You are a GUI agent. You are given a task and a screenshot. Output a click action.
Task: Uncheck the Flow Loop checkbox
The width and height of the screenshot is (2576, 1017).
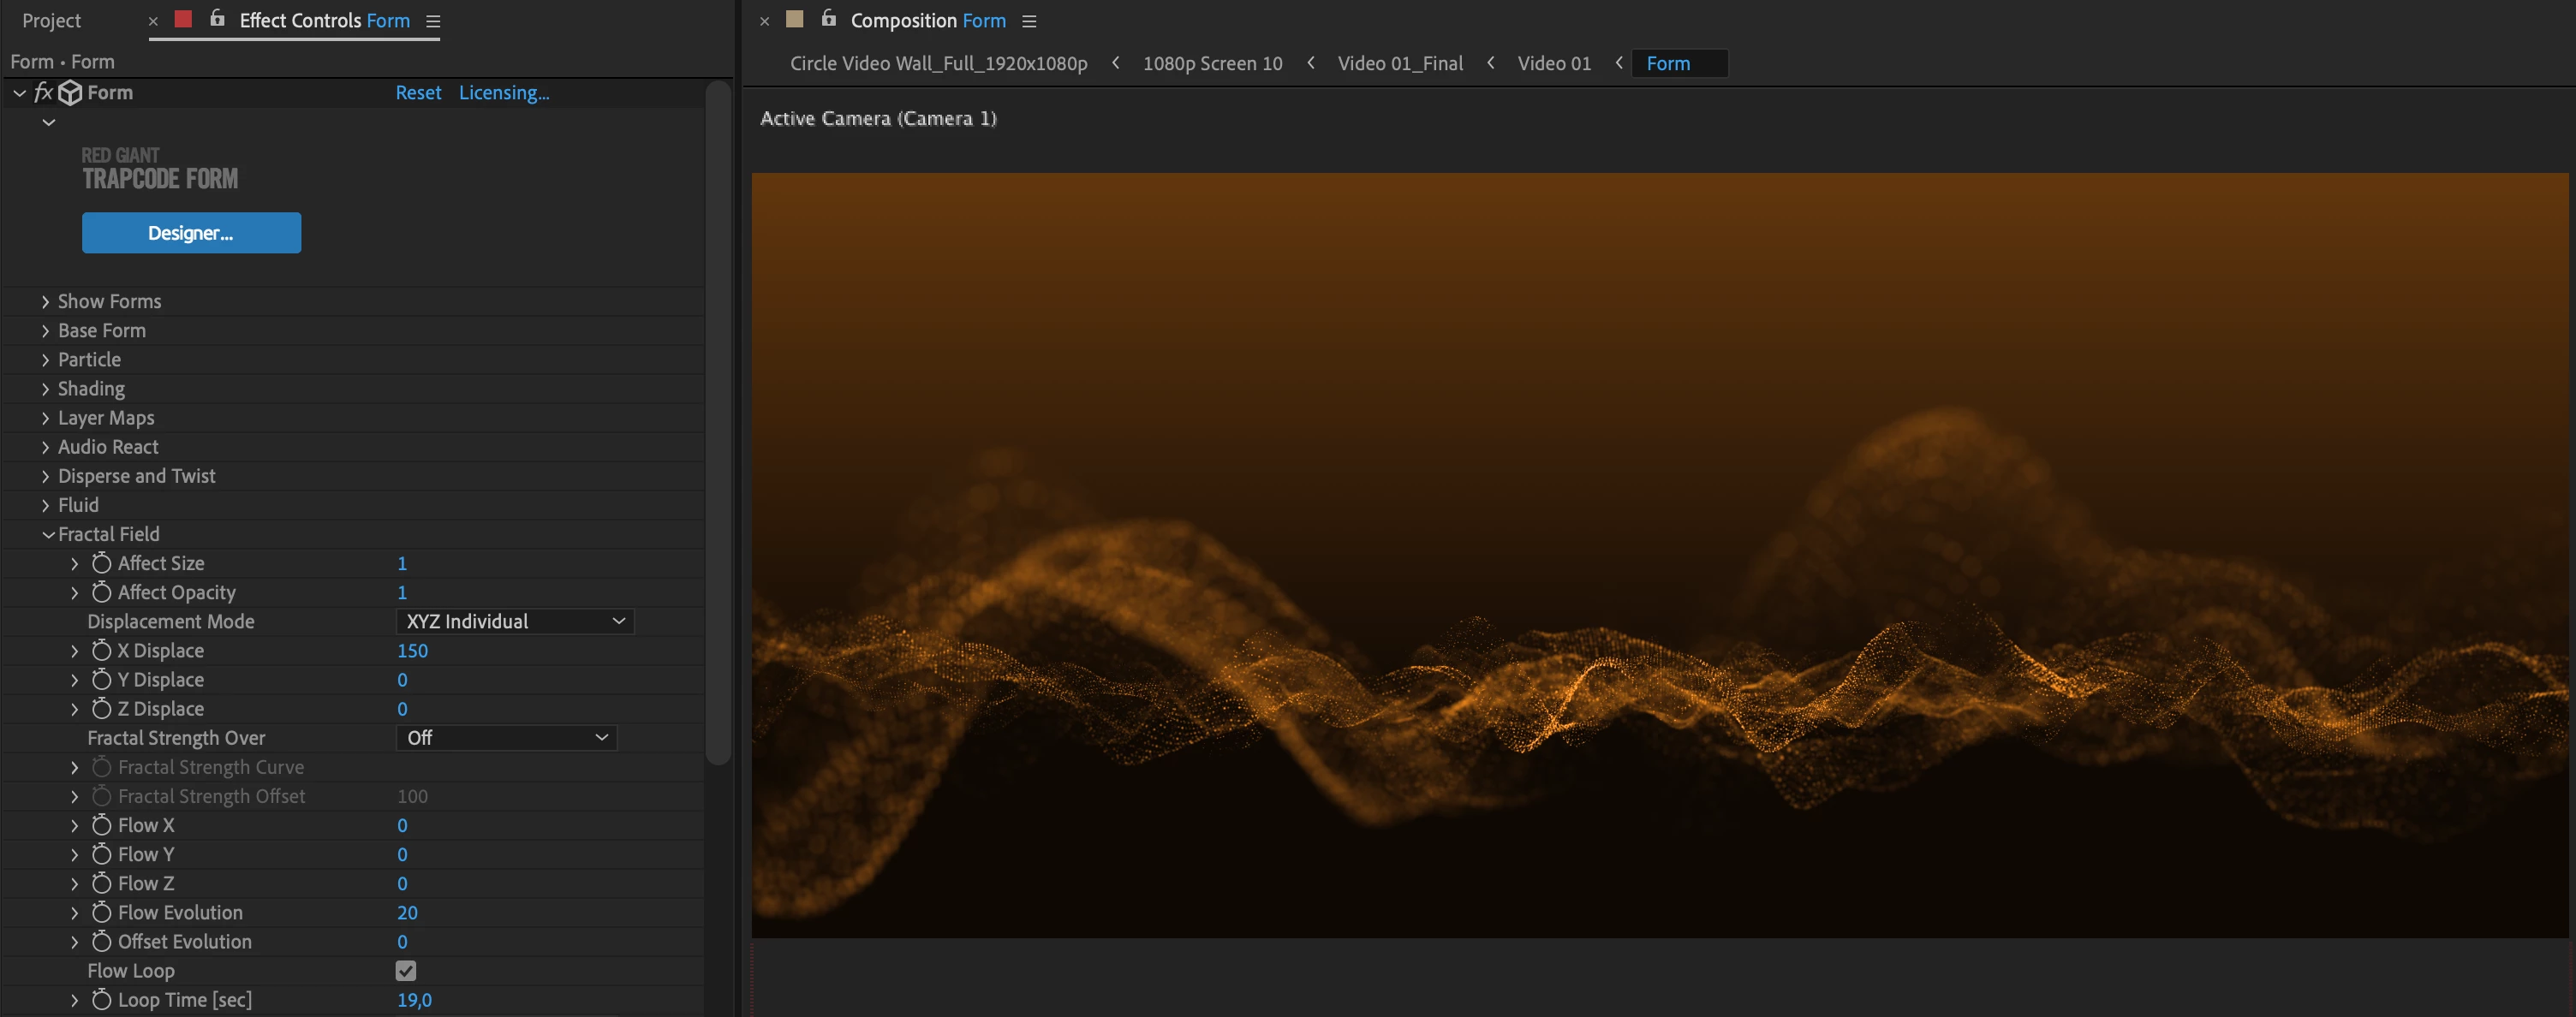pos(406,971)
